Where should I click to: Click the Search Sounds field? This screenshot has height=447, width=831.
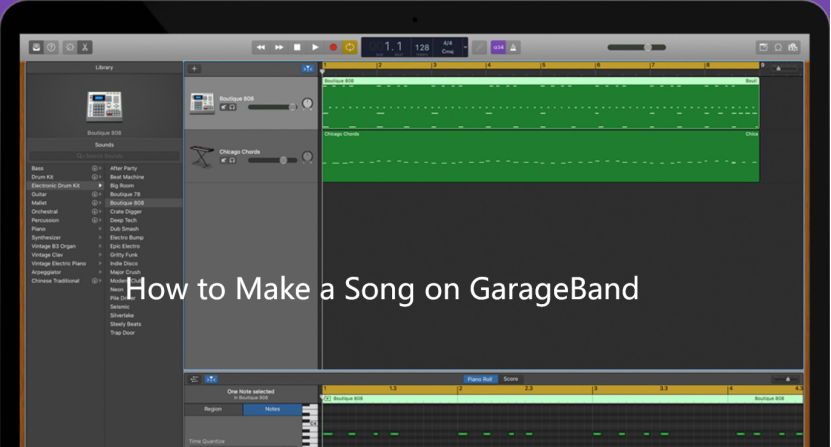[x=104, y=156]
